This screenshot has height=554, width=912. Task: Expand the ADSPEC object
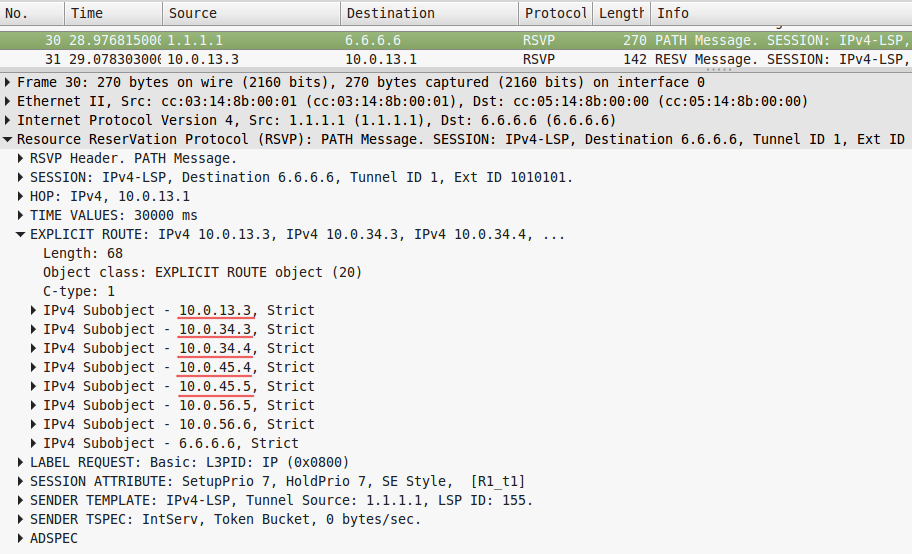tap(22, 538)
